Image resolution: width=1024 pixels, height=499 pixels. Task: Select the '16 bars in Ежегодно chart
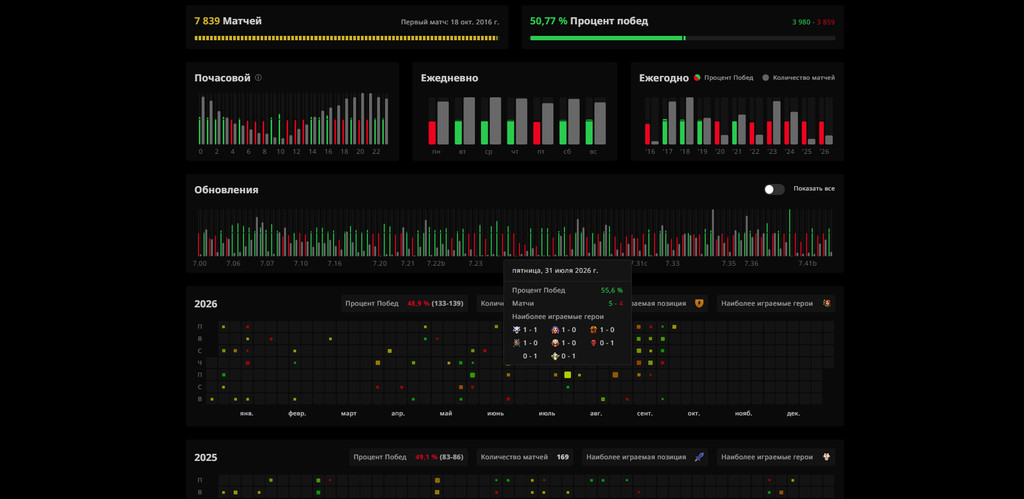[x=651, y=121]
